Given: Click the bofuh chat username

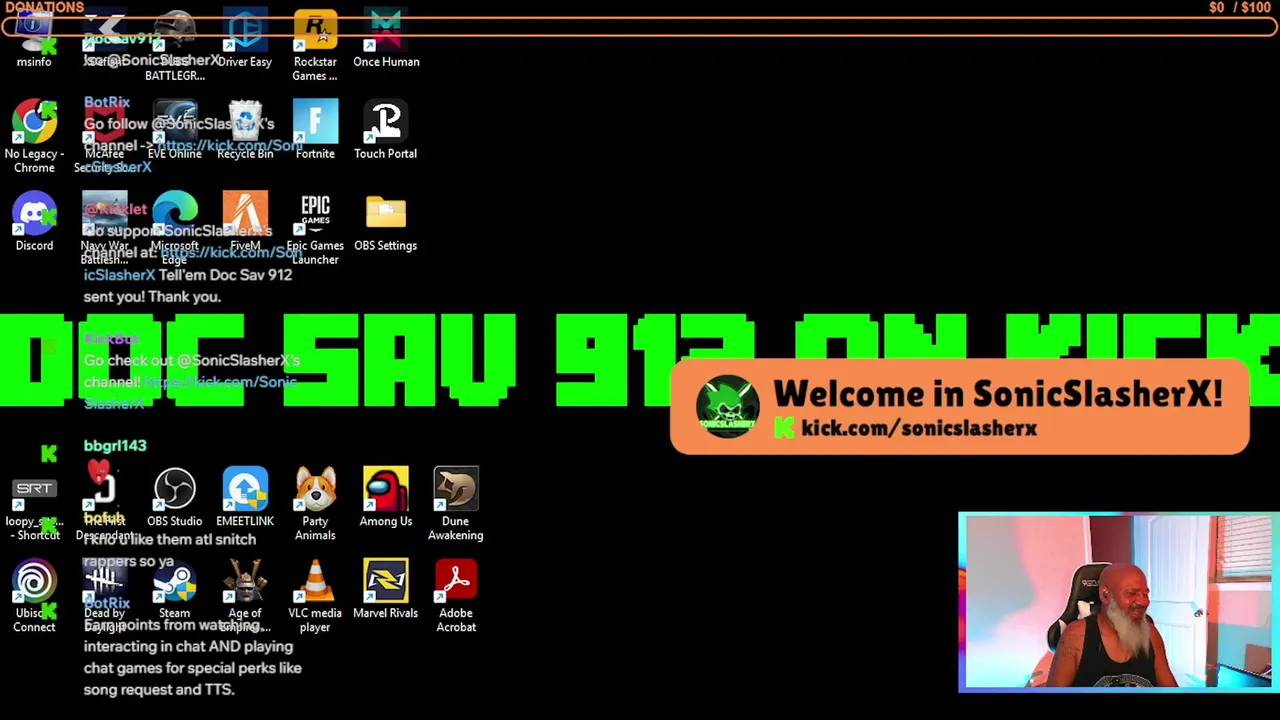Looking at the screenshot, I should [x=104, y=518].
